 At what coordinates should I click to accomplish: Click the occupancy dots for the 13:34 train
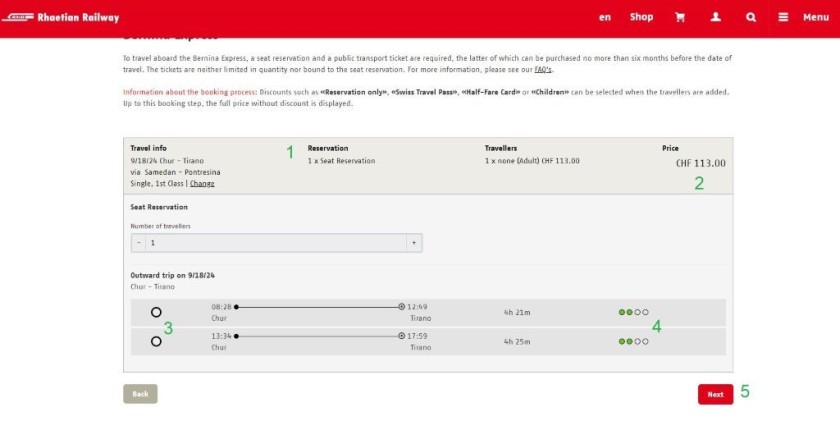coord(633,341)
